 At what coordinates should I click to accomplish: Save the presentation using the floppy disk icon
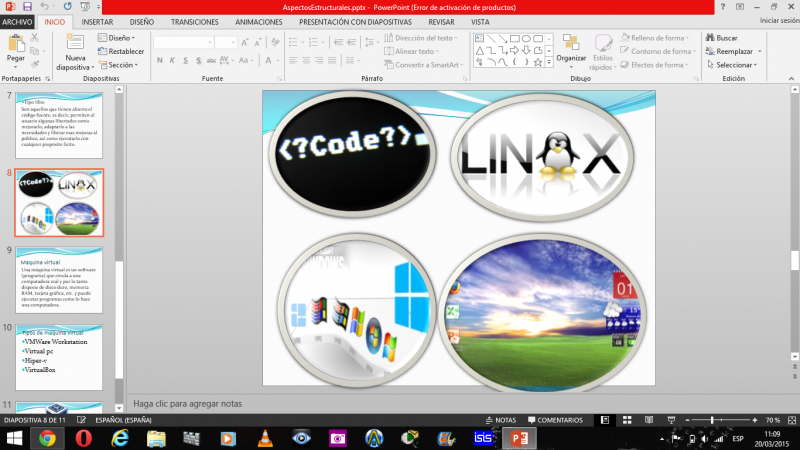[x=27, y=7]
